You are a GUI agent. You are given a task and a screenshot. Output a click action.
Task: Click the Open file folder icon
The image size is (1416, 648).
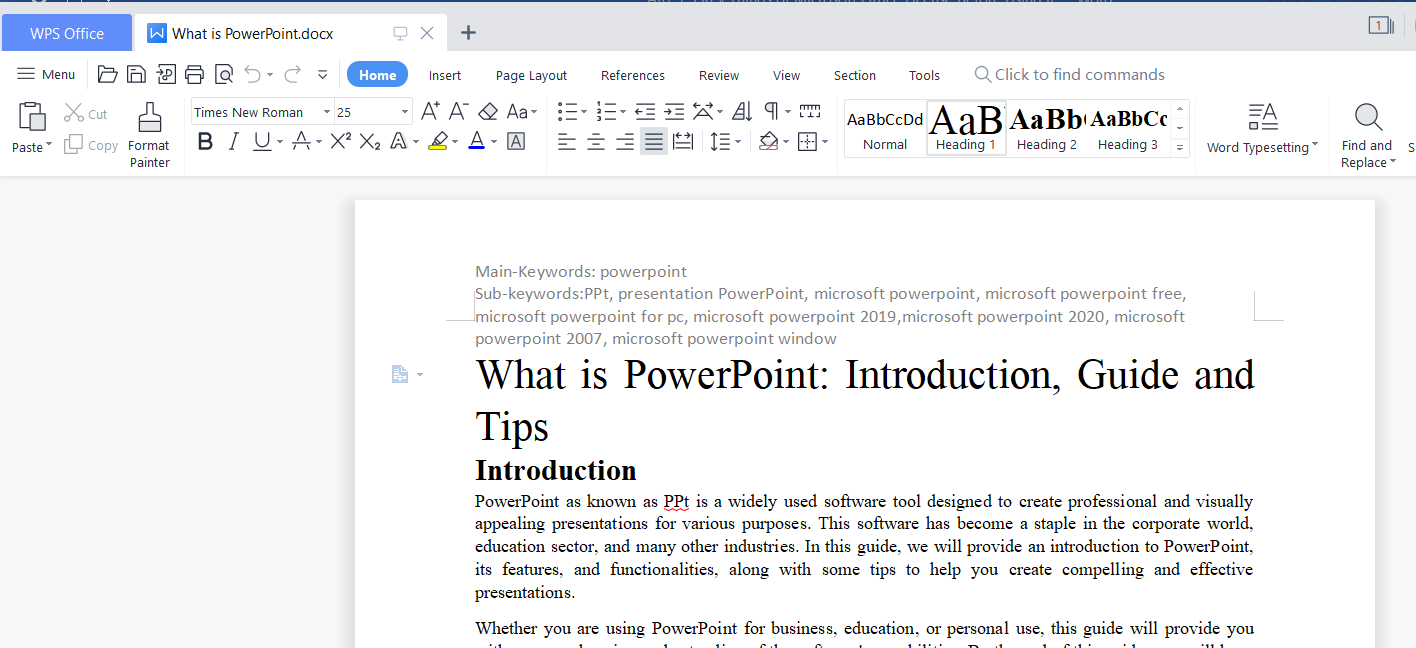[107, 74]
